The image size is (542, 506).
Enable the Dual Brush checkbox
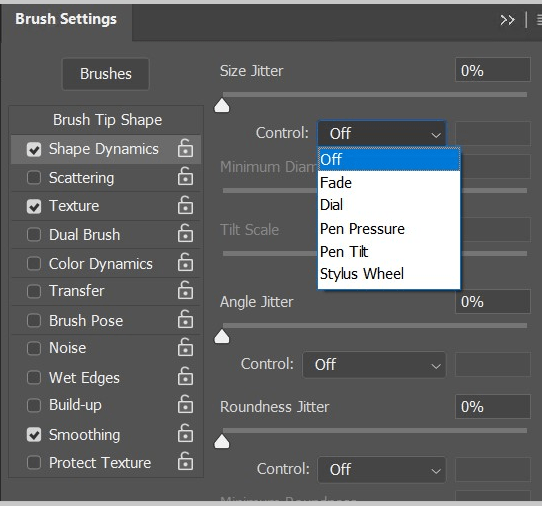(x=34, y=234)
